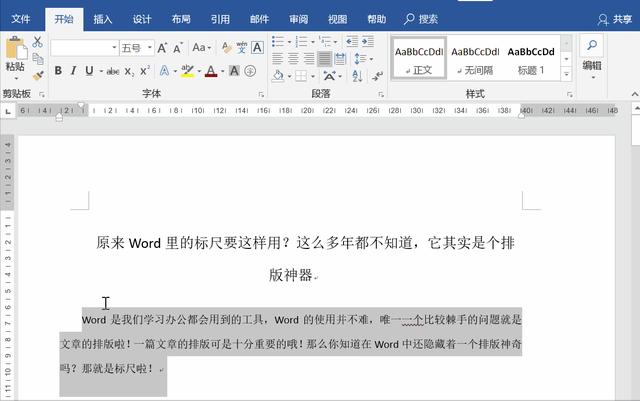Open the Change Case Aa dropdown
Image resolution: width=640 pixels, height=401 pixels.
tap(202, 48)
